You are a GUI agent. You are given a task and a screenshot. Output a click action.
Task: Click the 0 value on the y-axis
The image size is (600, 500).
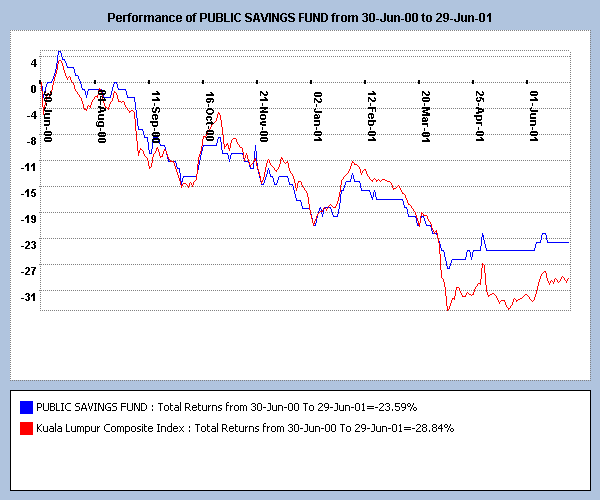pos(34,89)
